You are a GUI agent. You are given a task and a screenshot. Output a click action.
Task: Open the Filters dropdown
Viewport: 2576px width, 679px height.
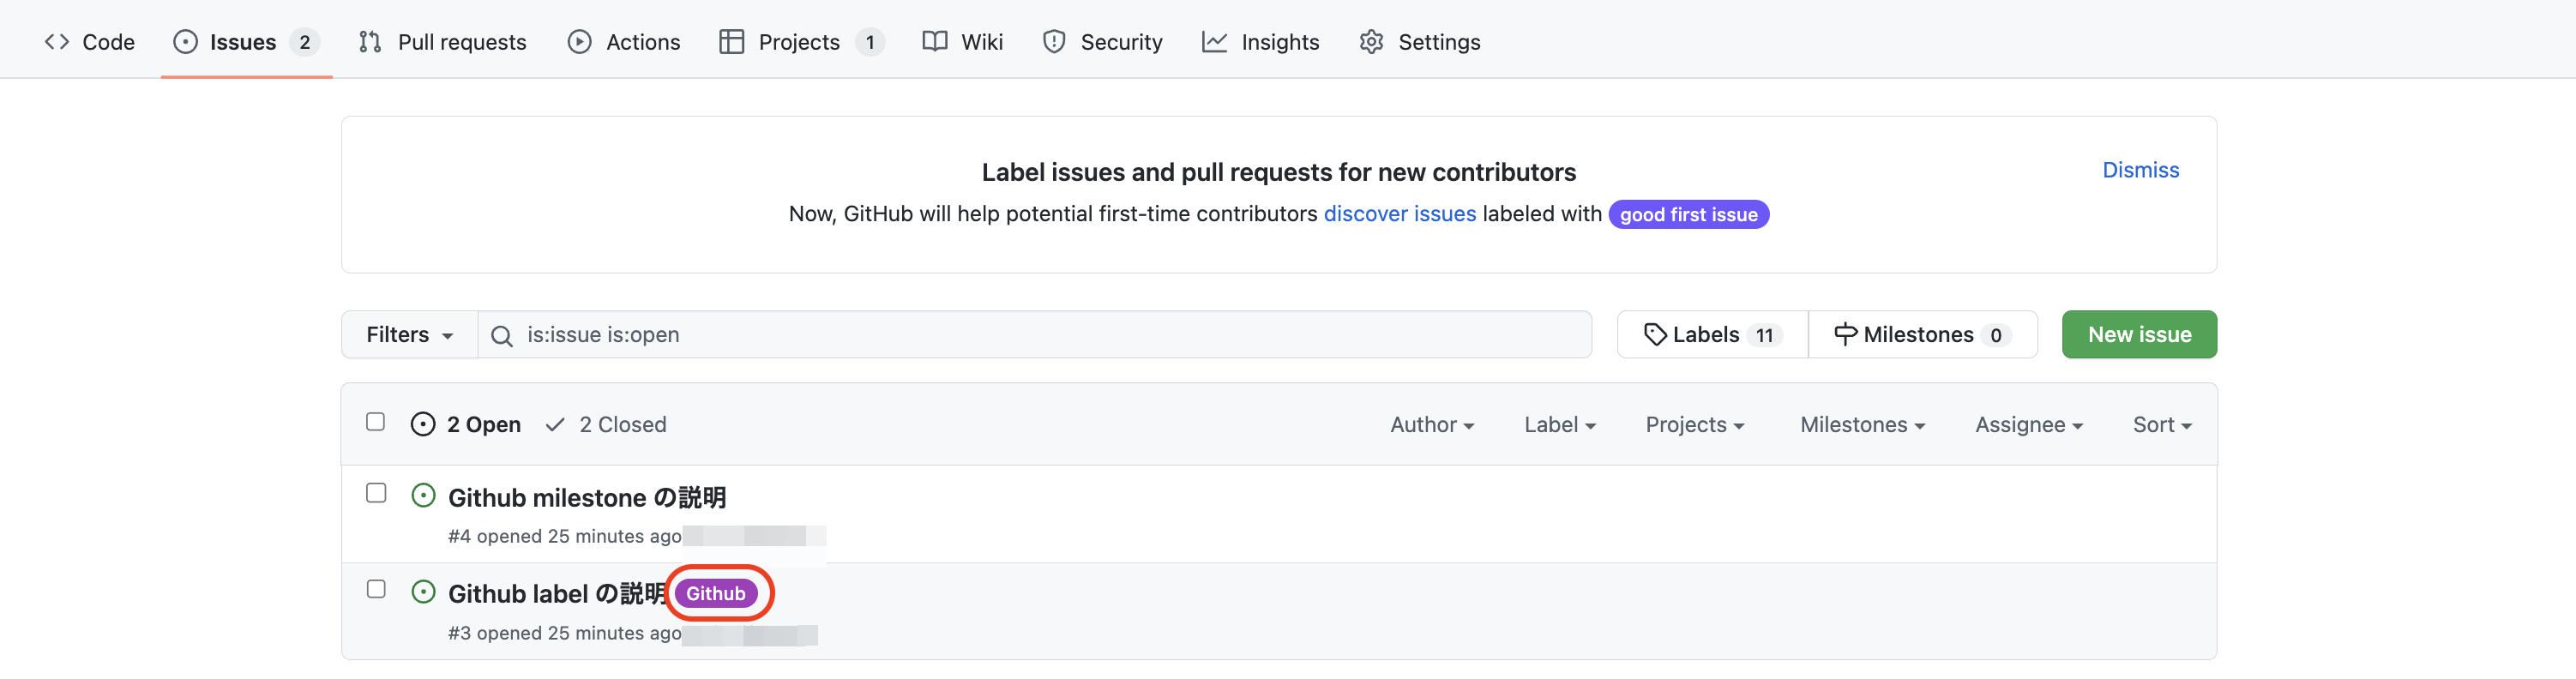tap(409, 335)
